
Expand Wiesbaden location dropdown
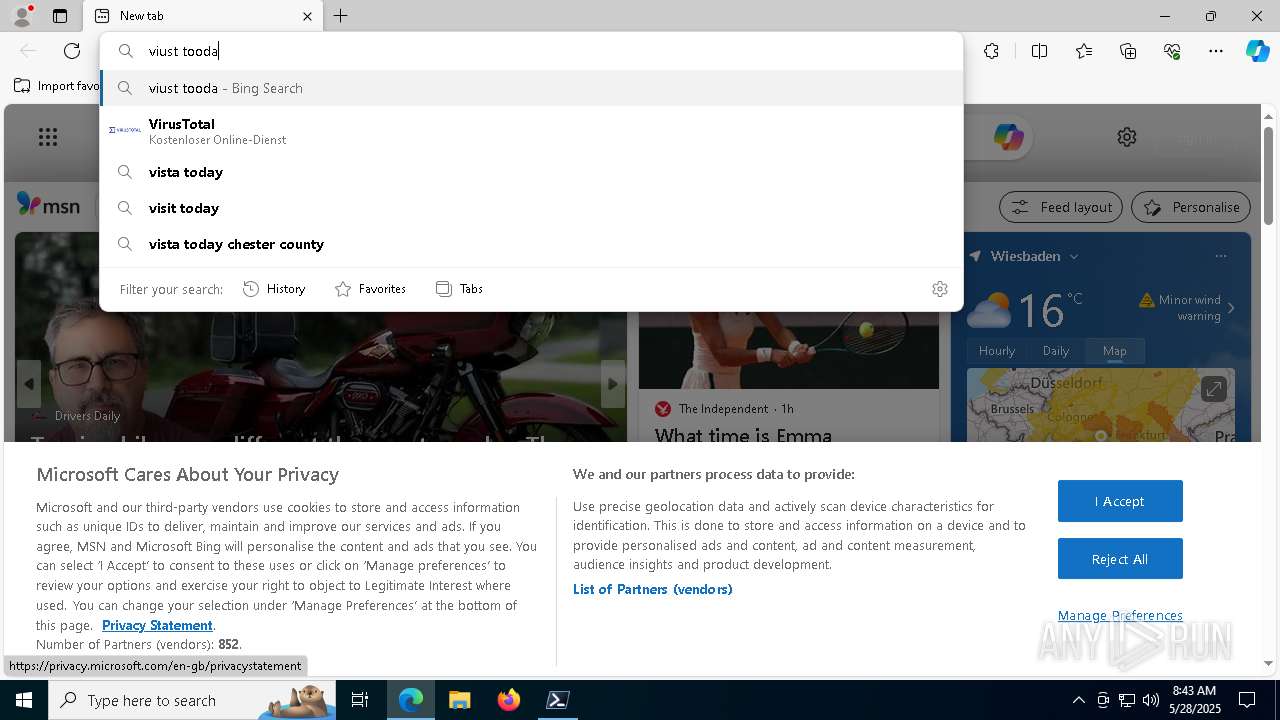coord(1074,257)
